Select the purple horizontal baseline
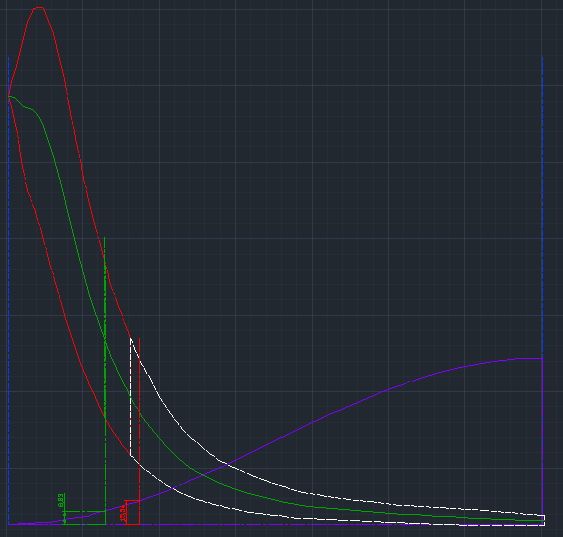This screenshot has height=537, width=563. [x=276, y=525]
